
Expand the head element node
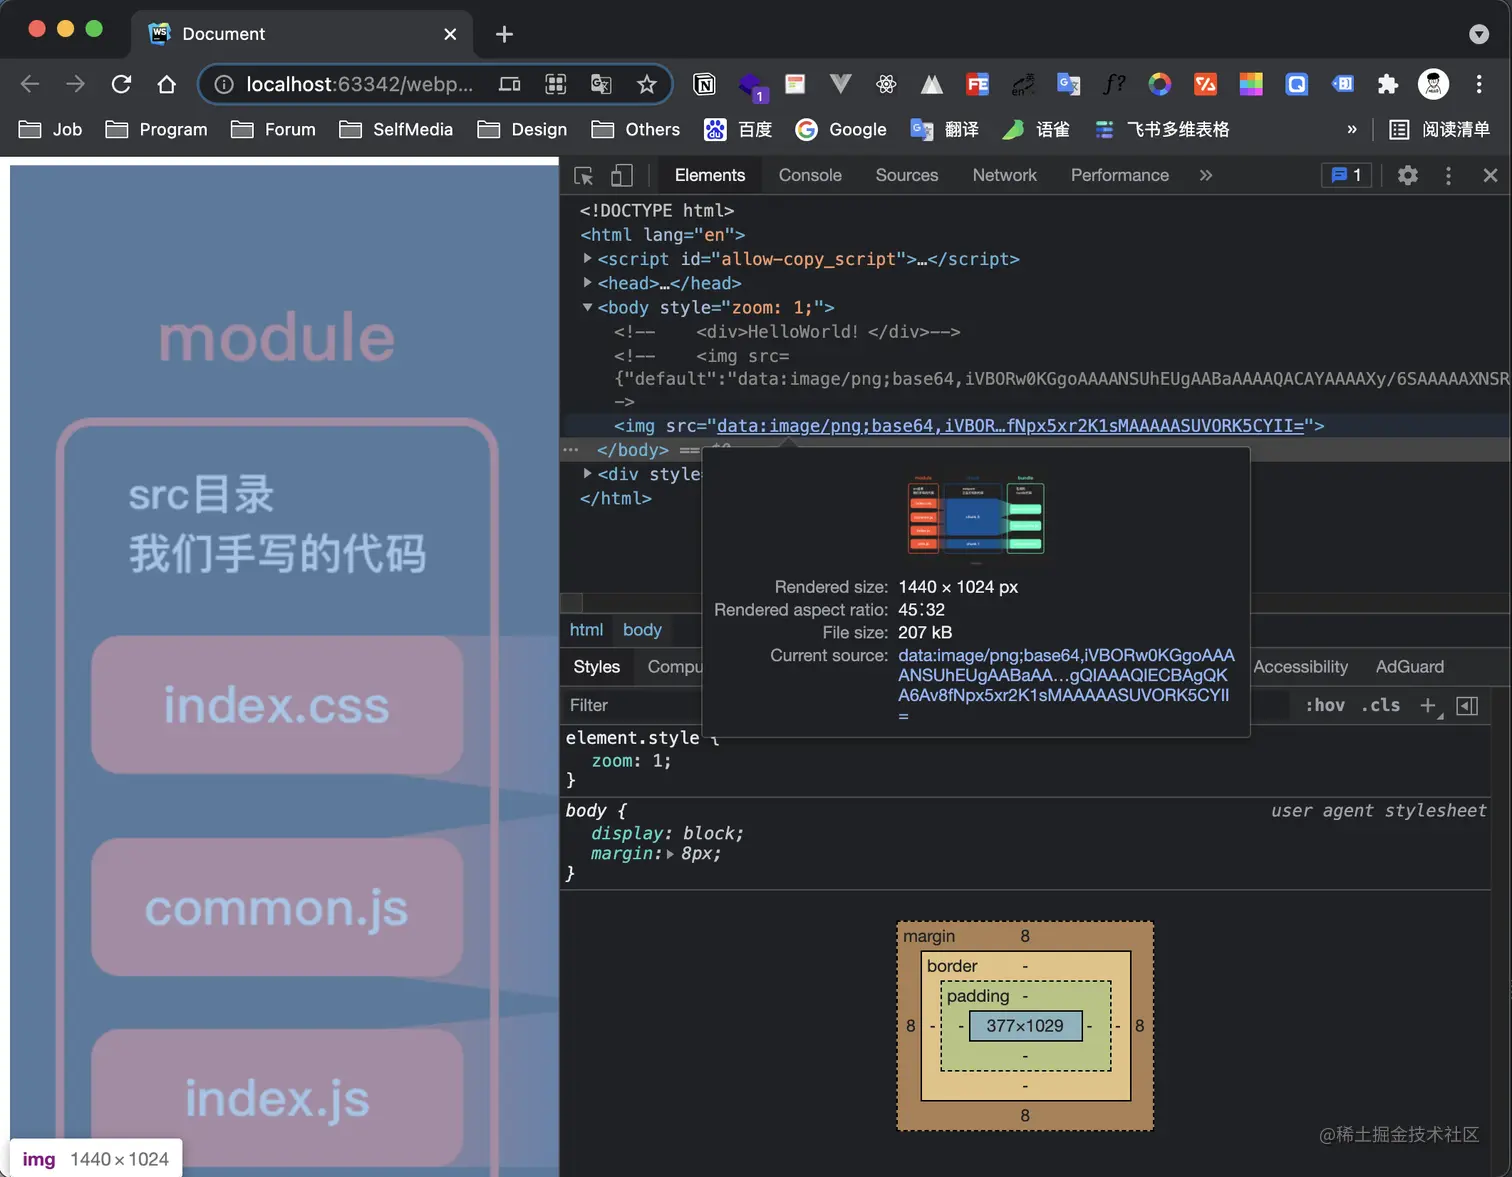coord(588,282)
